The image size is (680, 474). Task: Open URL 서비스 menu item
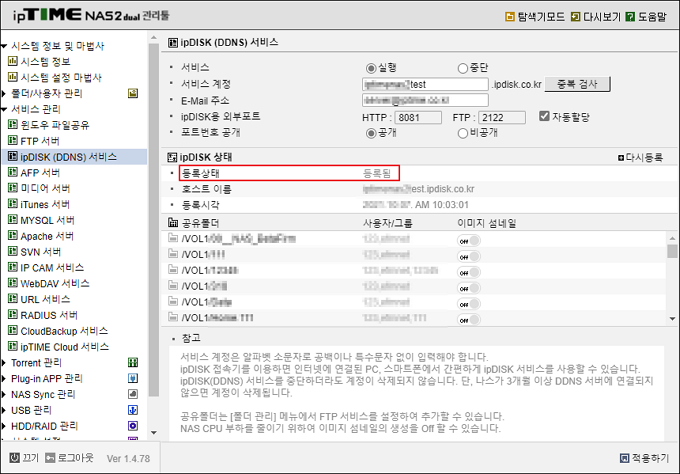pos(45,299)
